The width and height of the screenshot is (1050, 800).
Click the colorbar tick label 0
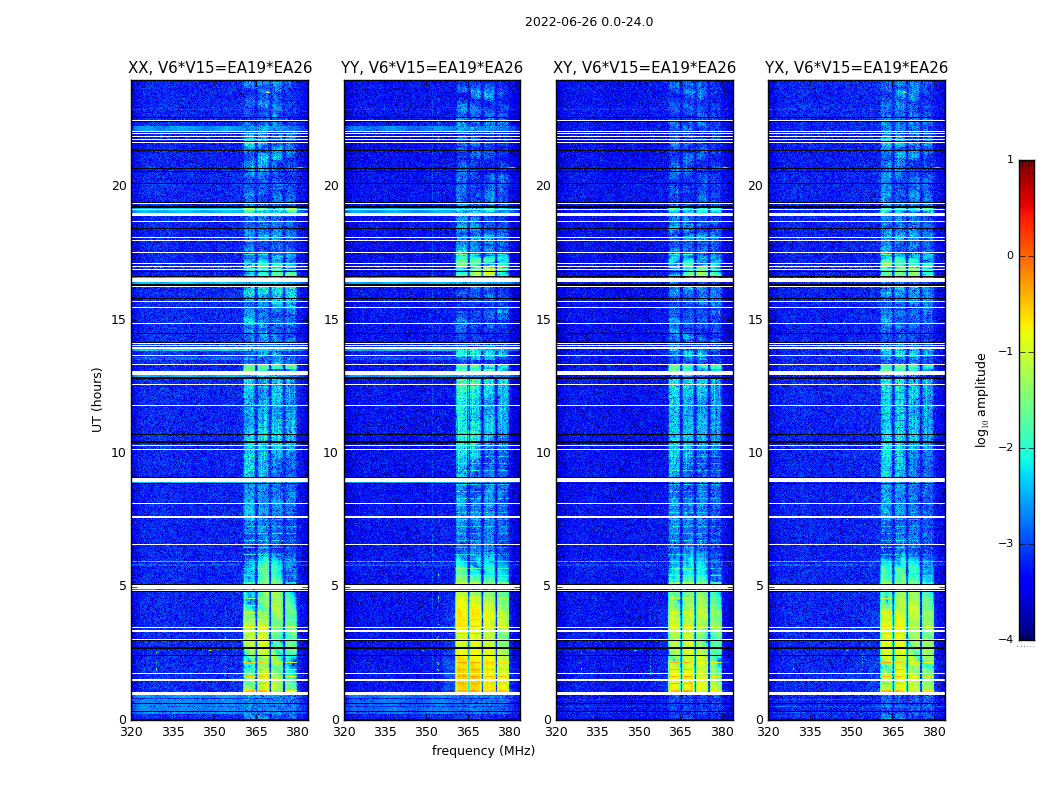1010,256
